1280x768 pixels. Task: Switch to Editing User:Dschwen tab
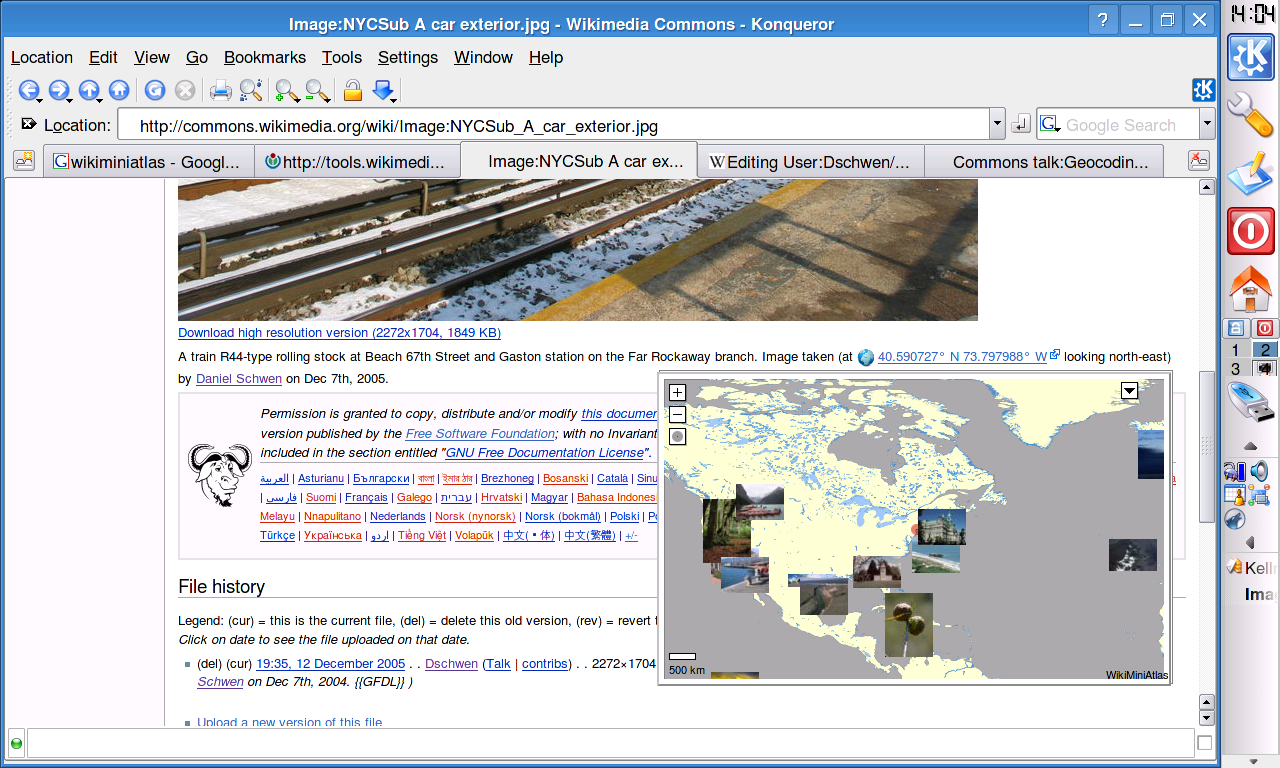coord(810,161)
